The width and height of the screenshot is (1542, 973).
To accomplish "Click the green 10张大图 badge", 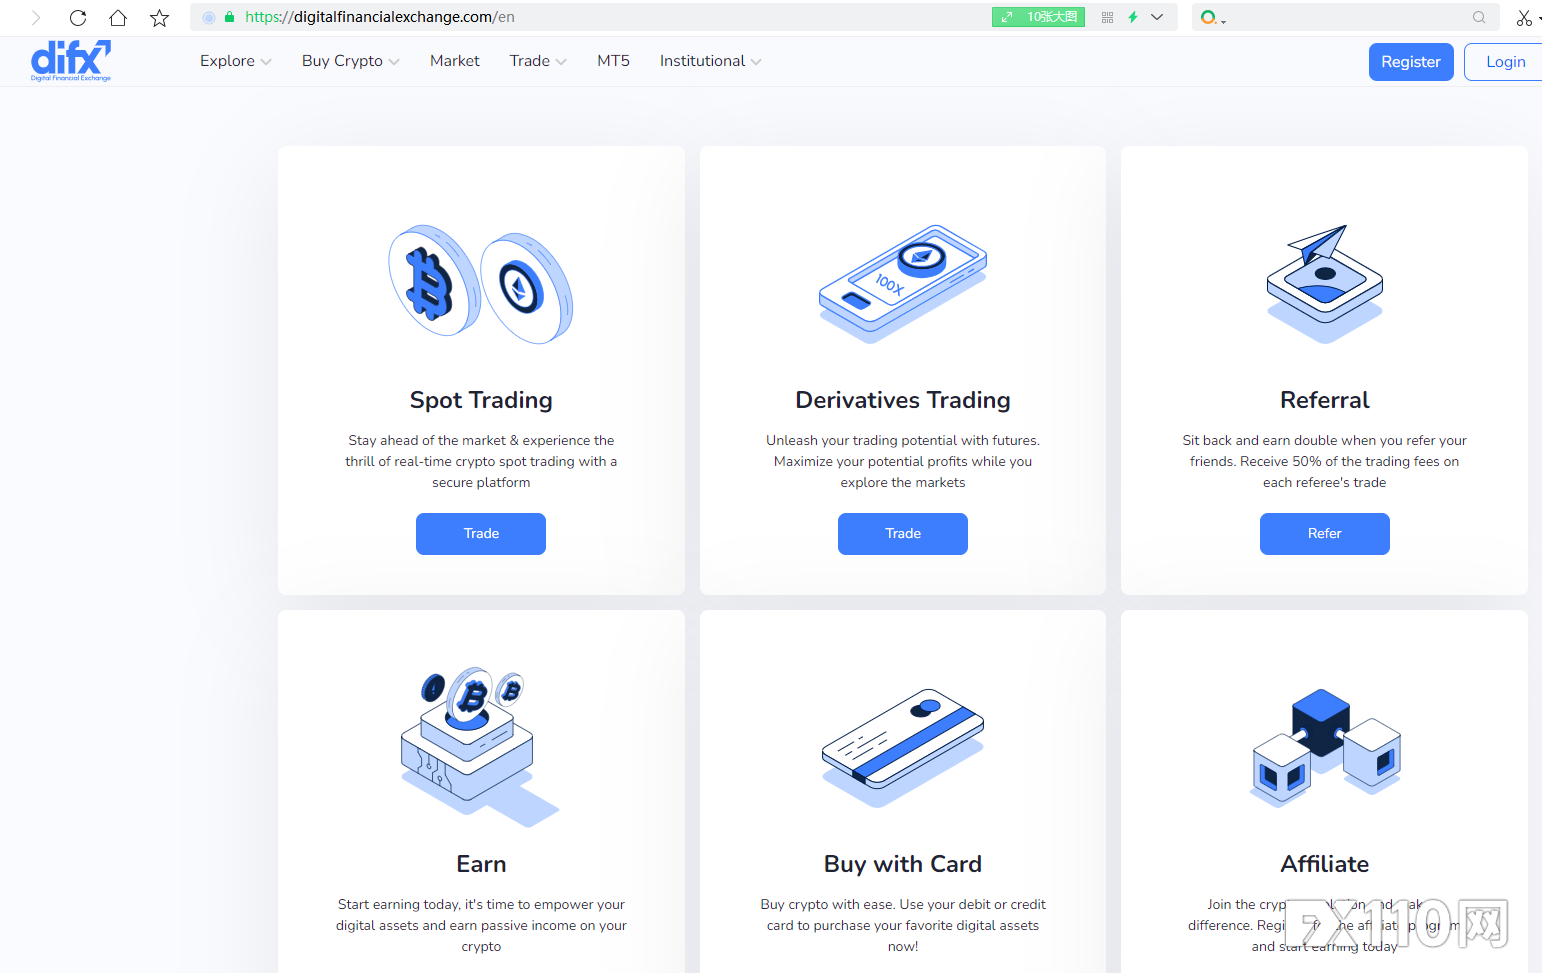I will 1038,17.
